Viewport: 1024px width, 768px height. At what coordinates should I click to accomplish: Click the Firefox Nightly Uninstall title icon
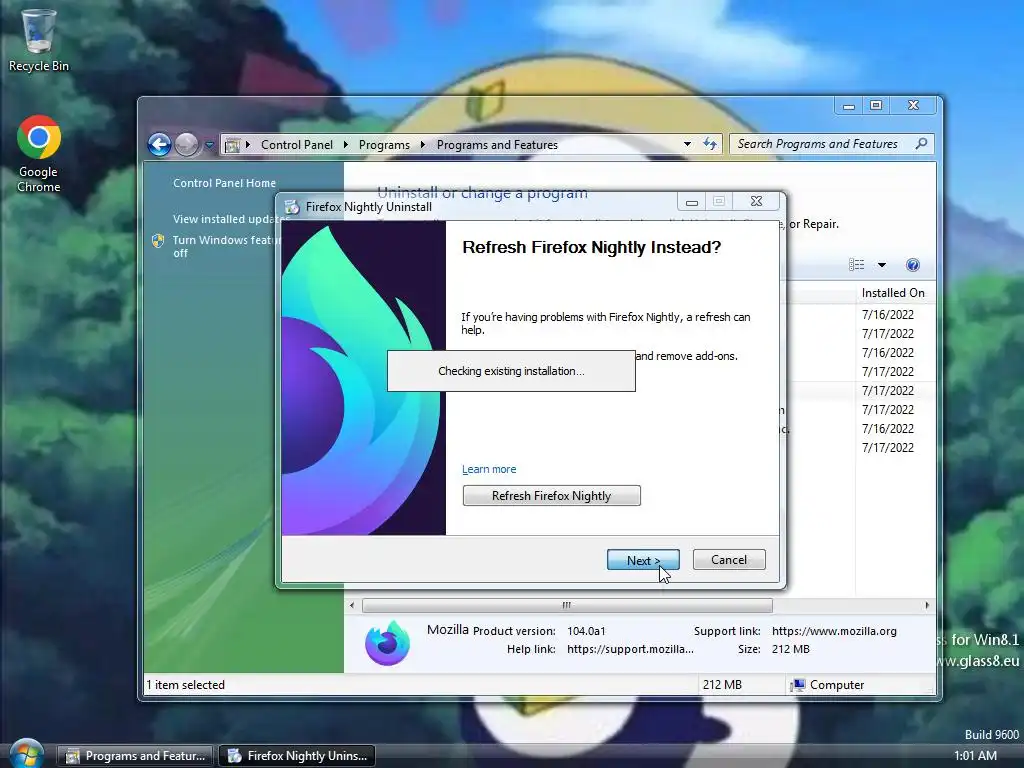pos(292,207)
